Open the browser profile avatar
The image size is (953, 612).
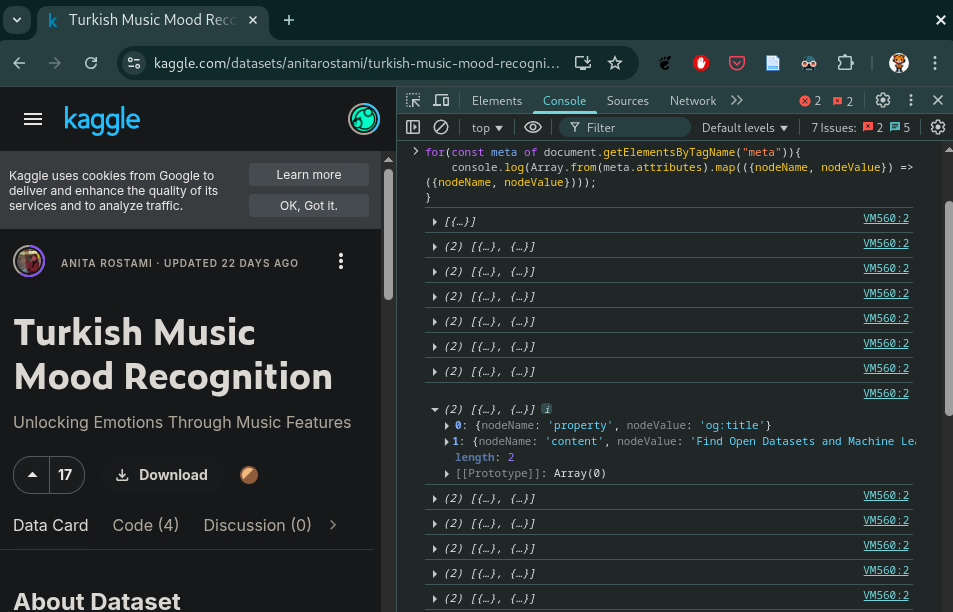coord(898,63)
